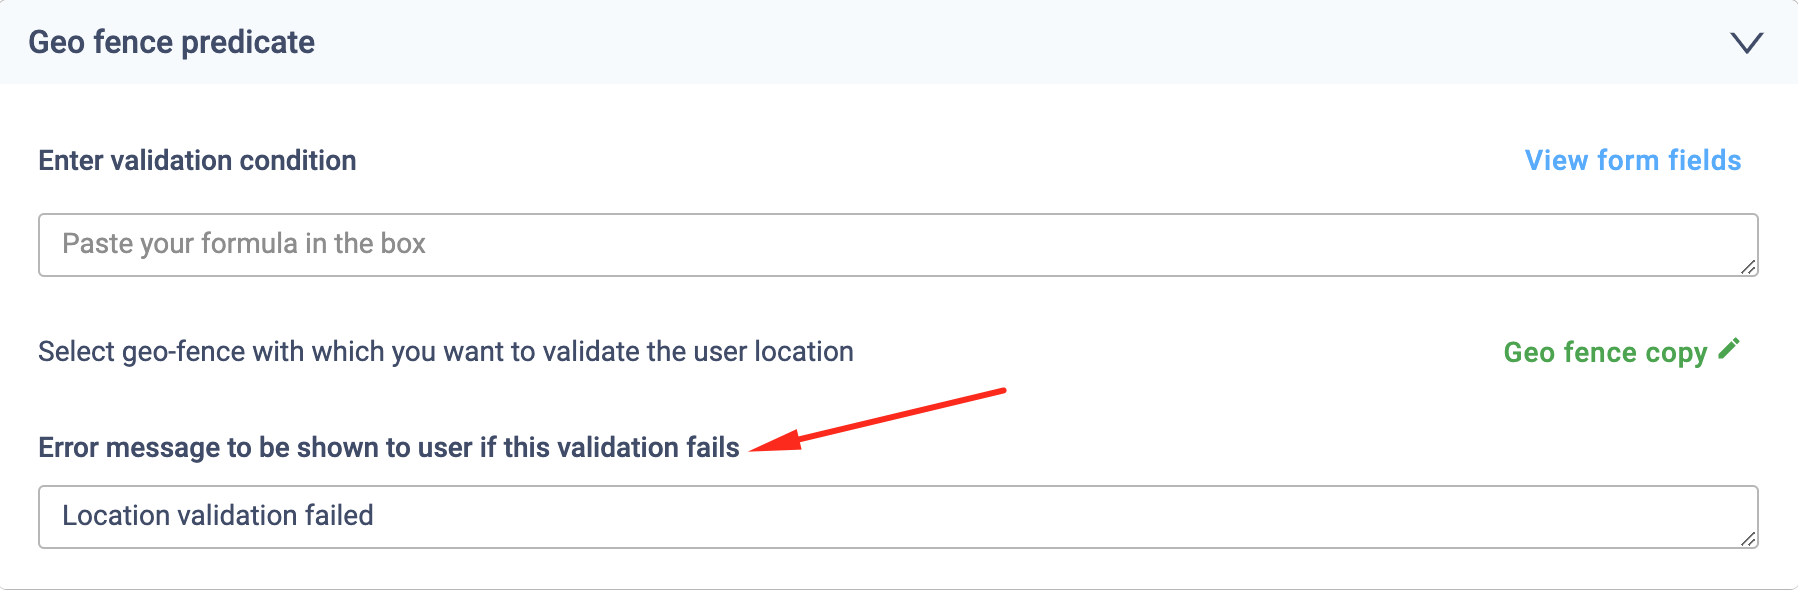
Task: Open the View form fields link
Action: (1632, 160)
